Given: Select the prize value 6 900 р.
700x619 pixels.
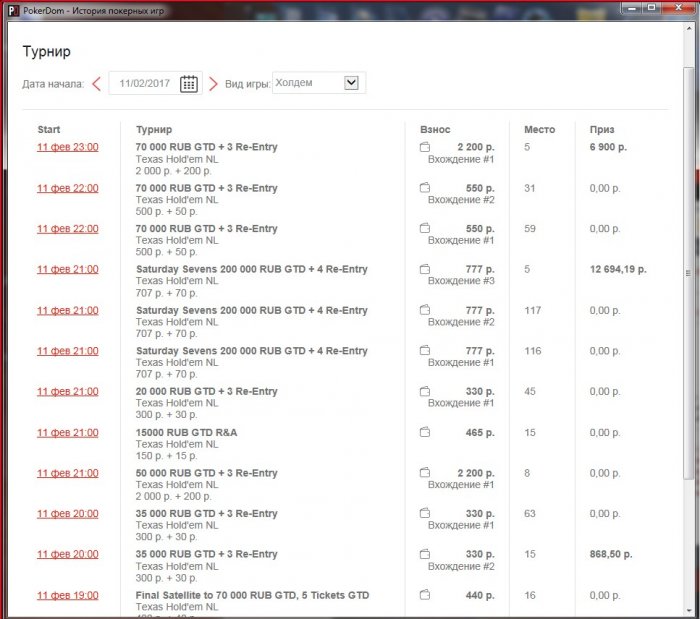Looking at the screenshot, I should point(608,147).
